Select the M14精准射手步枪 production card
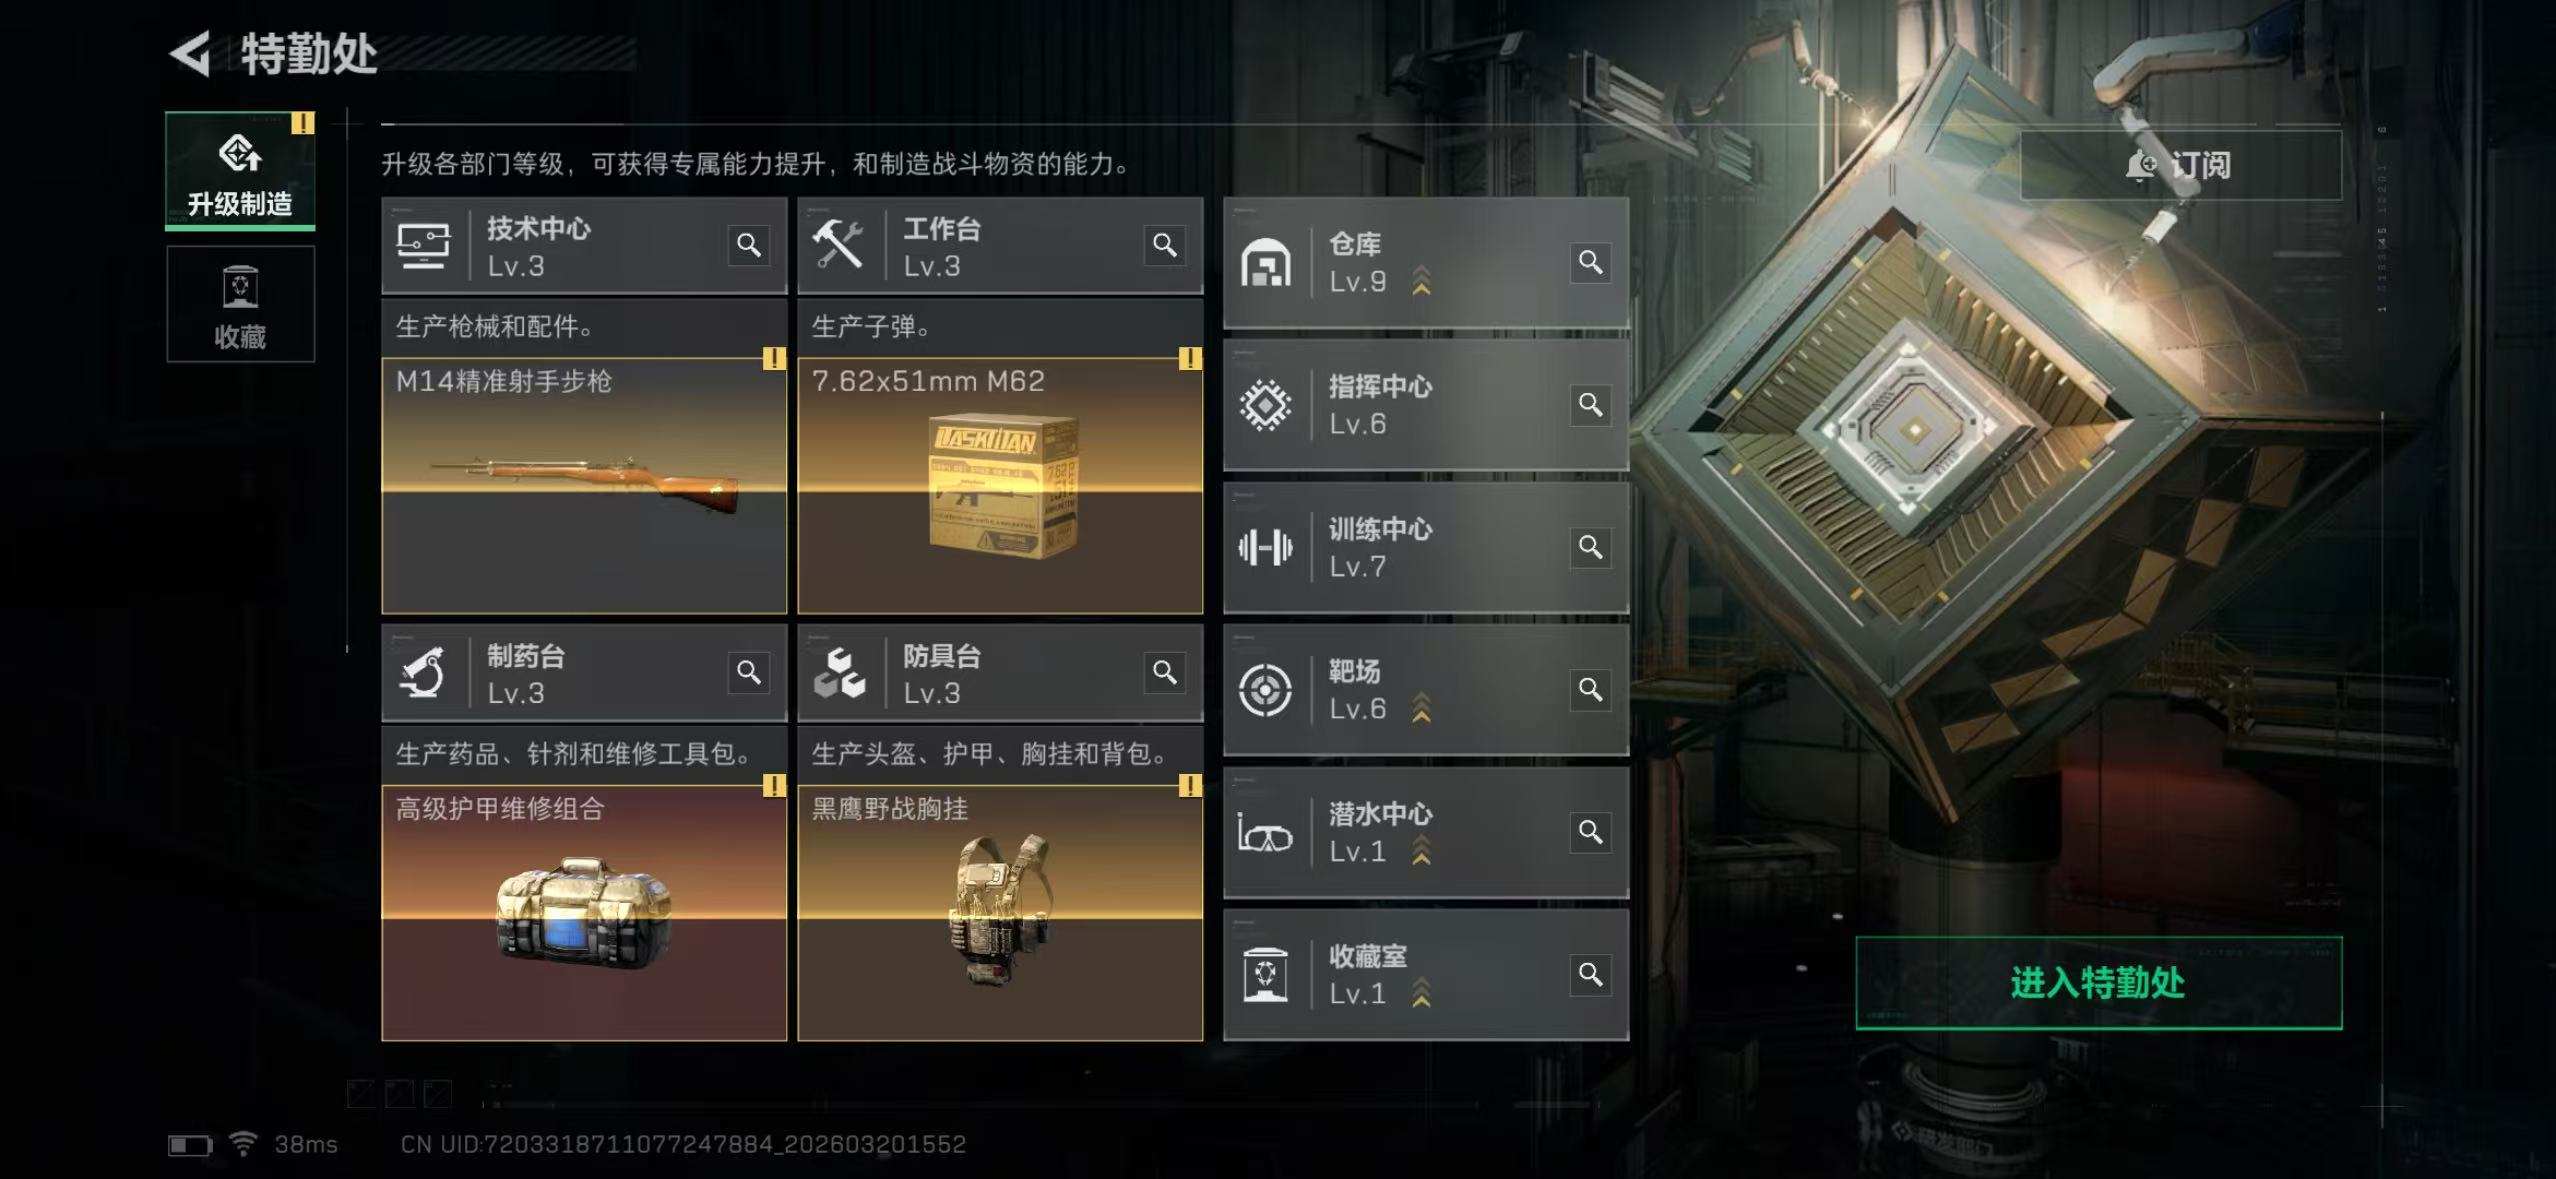This screenshot has width=2556, height=1179. (x=584, y=486)
